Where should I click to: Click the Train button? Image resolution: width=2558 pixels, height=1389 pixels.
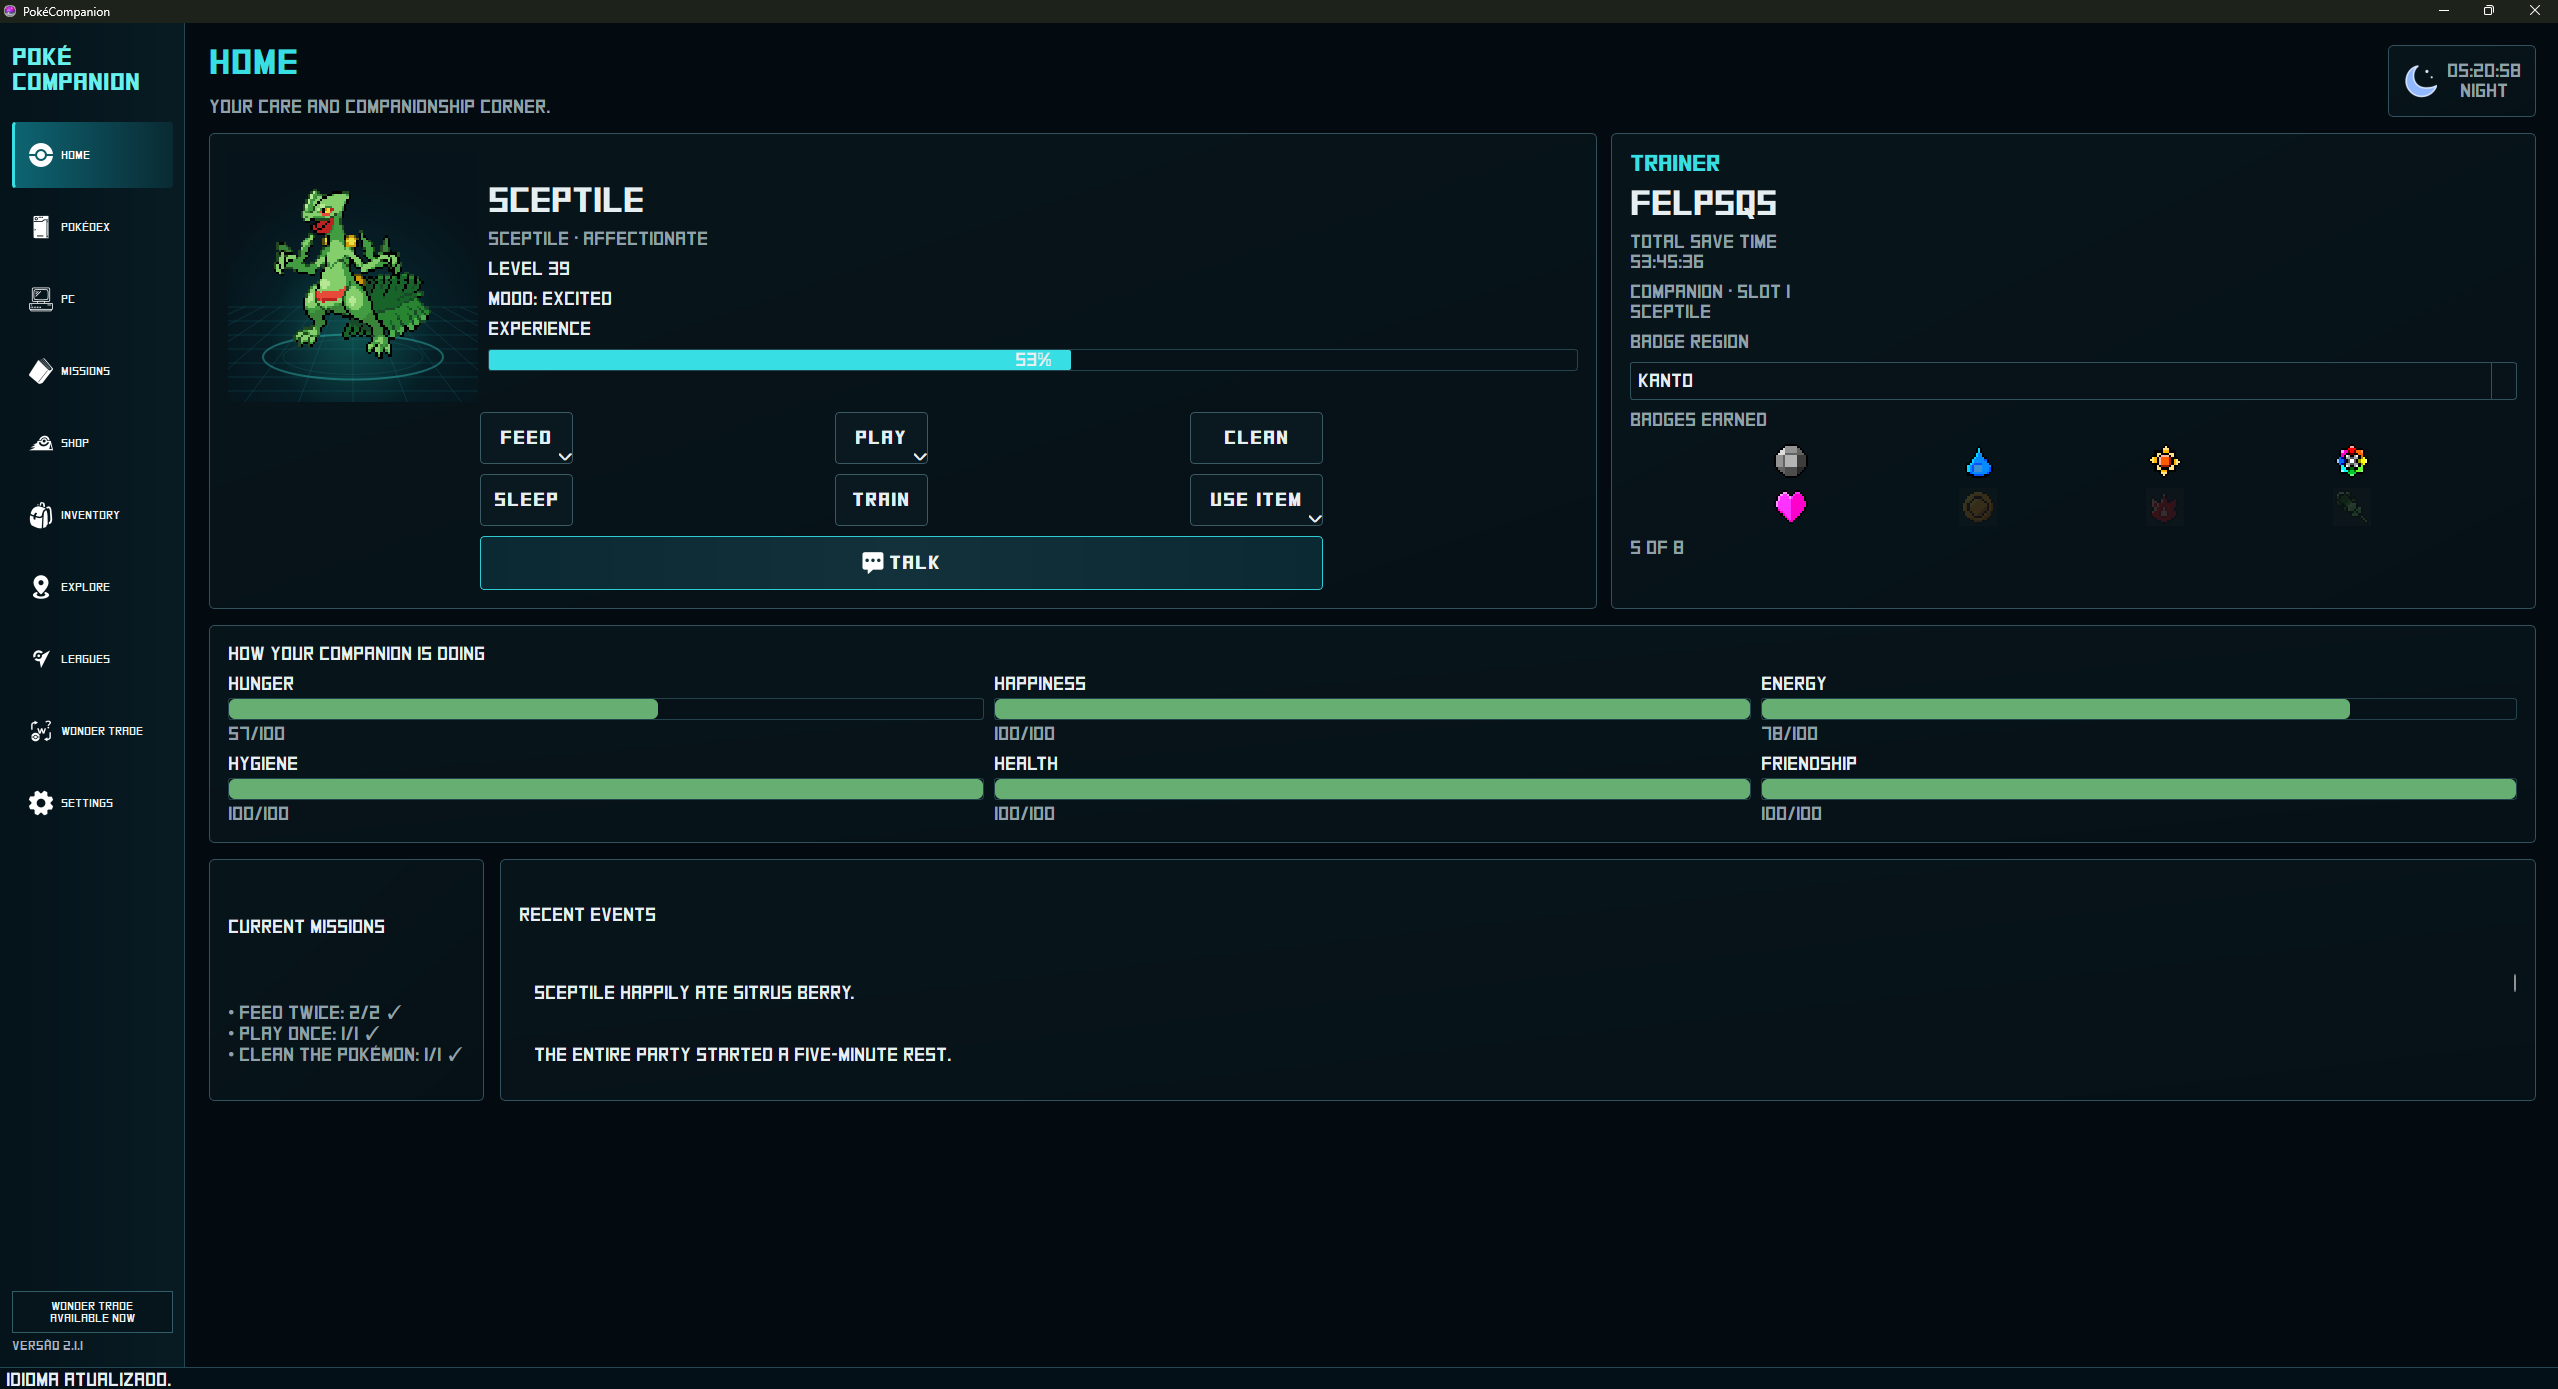click(881, 500)
